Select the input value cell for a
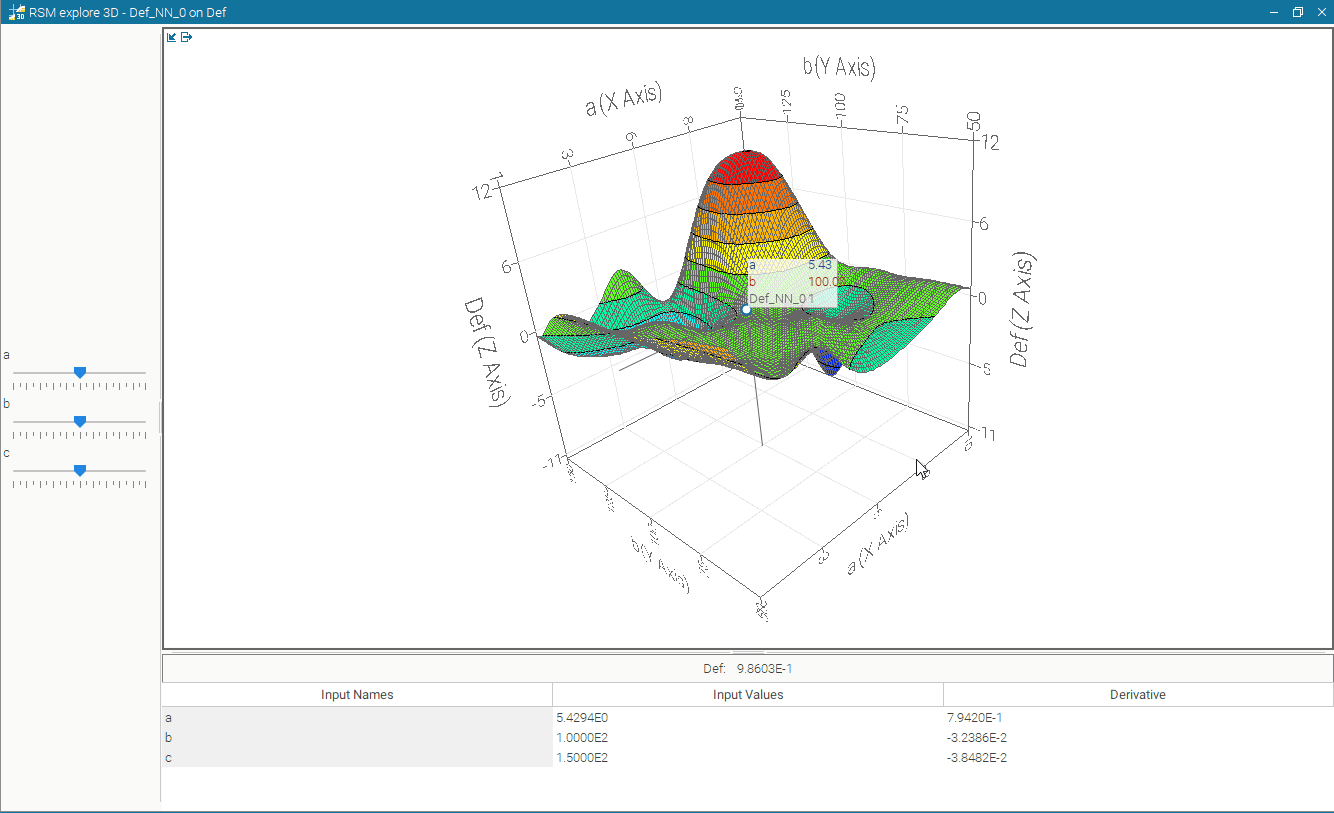The image size is (1334, 813). pos(747,718)
